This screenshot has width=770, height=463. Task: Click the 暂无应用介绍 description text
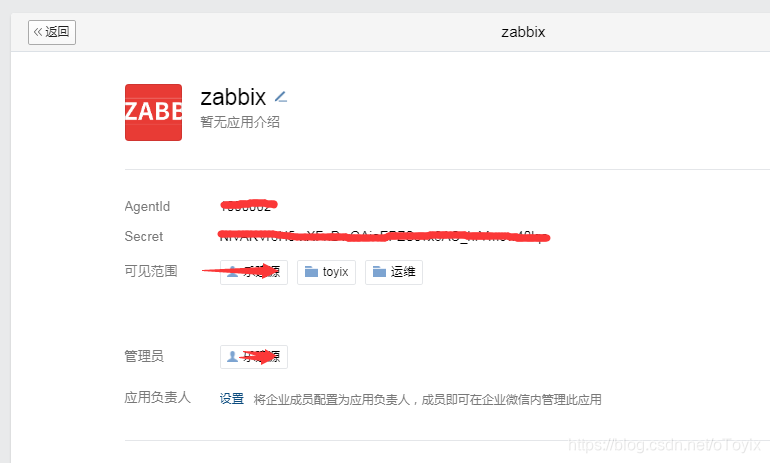[240, 122]
